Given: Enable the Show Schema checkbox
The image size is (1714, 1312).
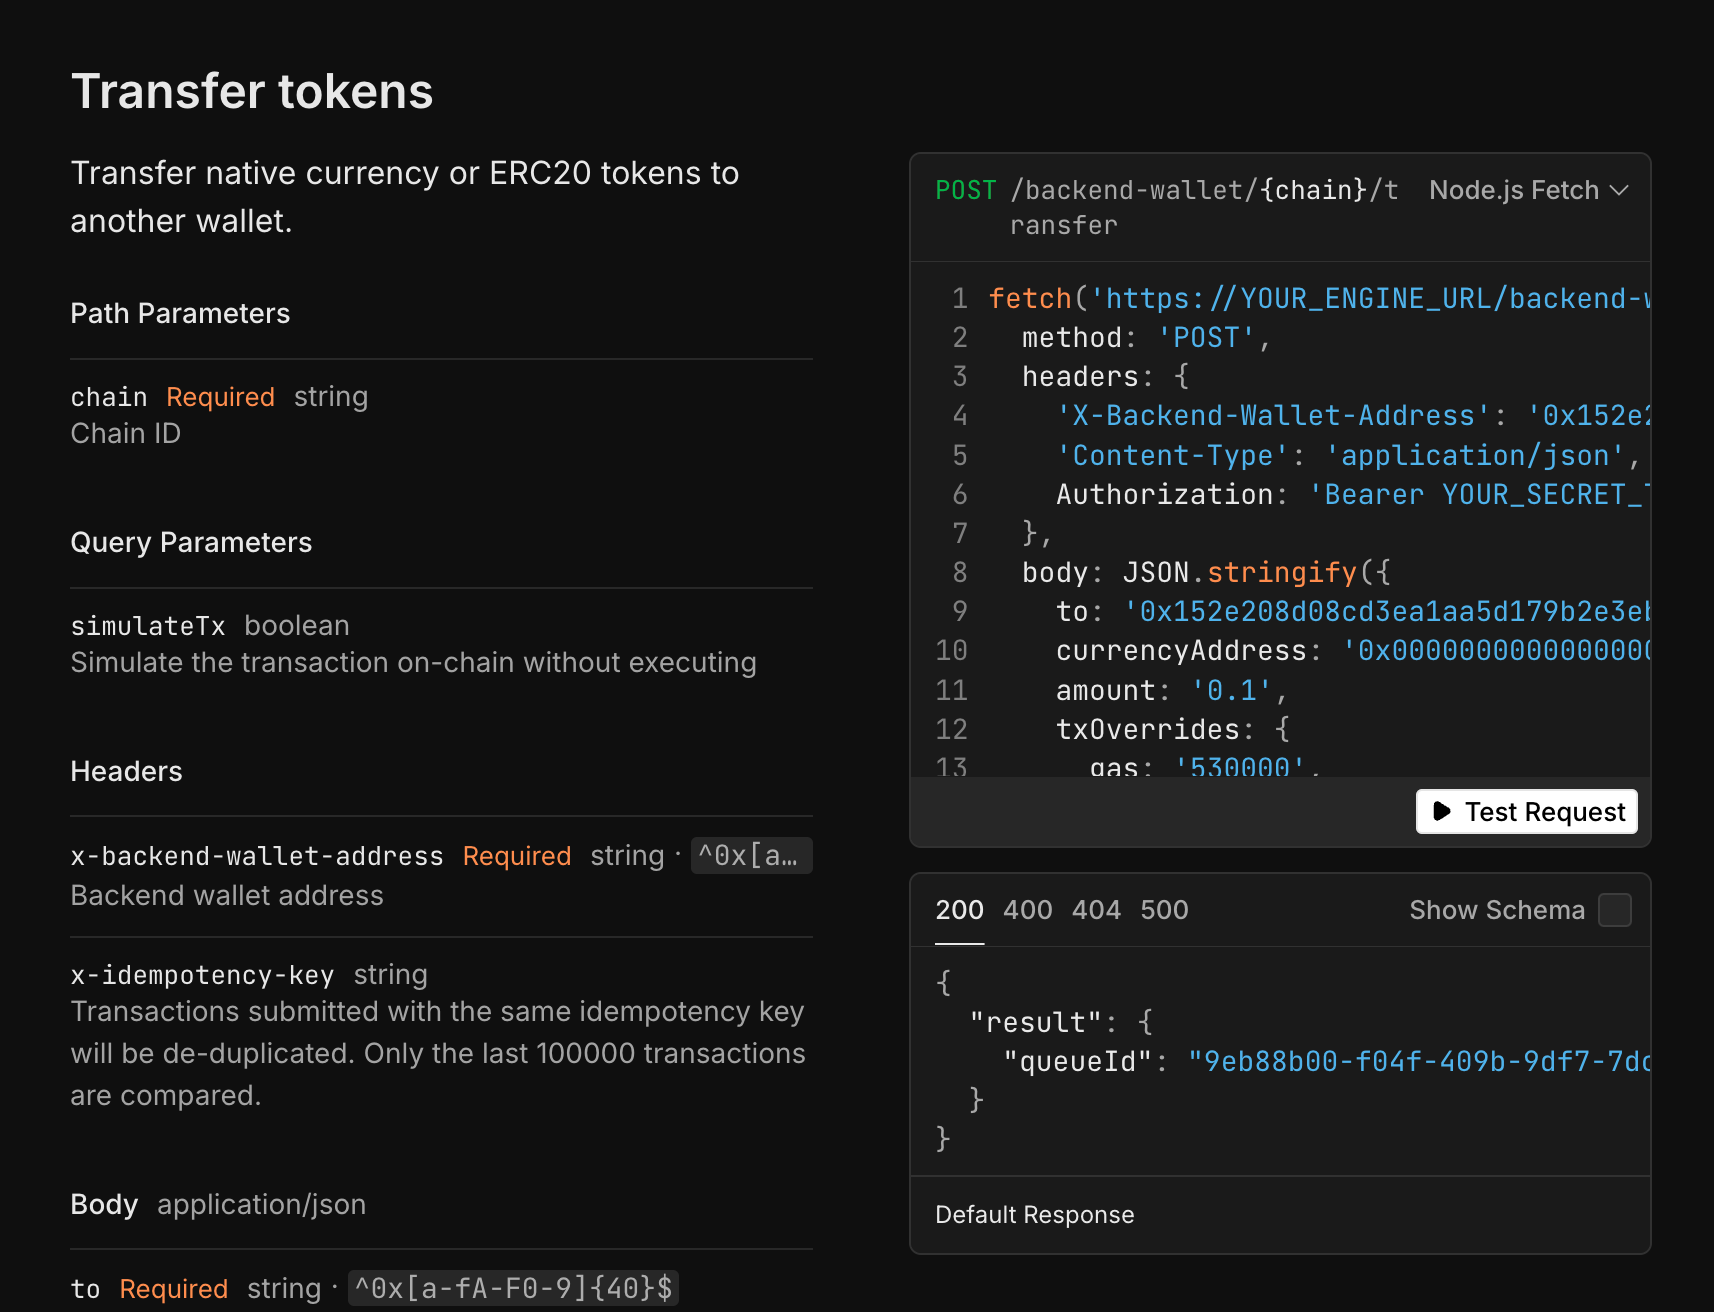Looking at the screenshot, I should click(1614, 910).
